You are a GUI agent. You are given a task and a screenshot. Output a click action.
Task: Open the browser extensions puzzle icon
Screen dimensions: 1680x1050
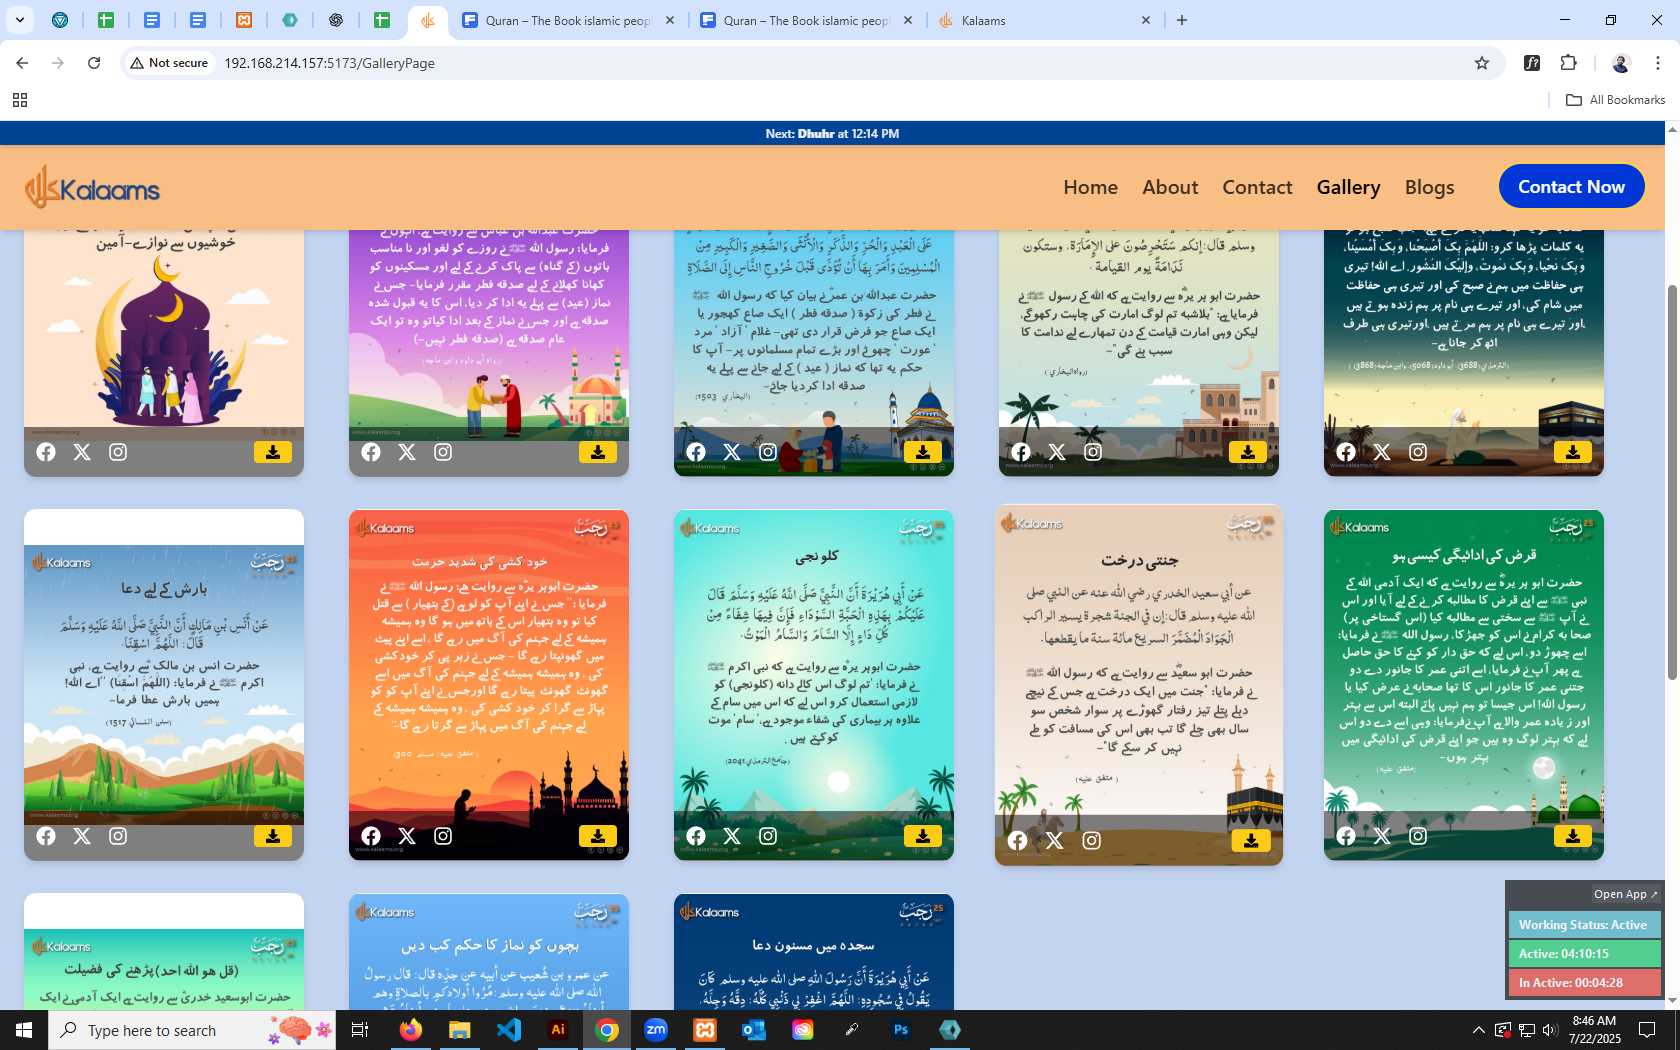[x=1569, y=63]
